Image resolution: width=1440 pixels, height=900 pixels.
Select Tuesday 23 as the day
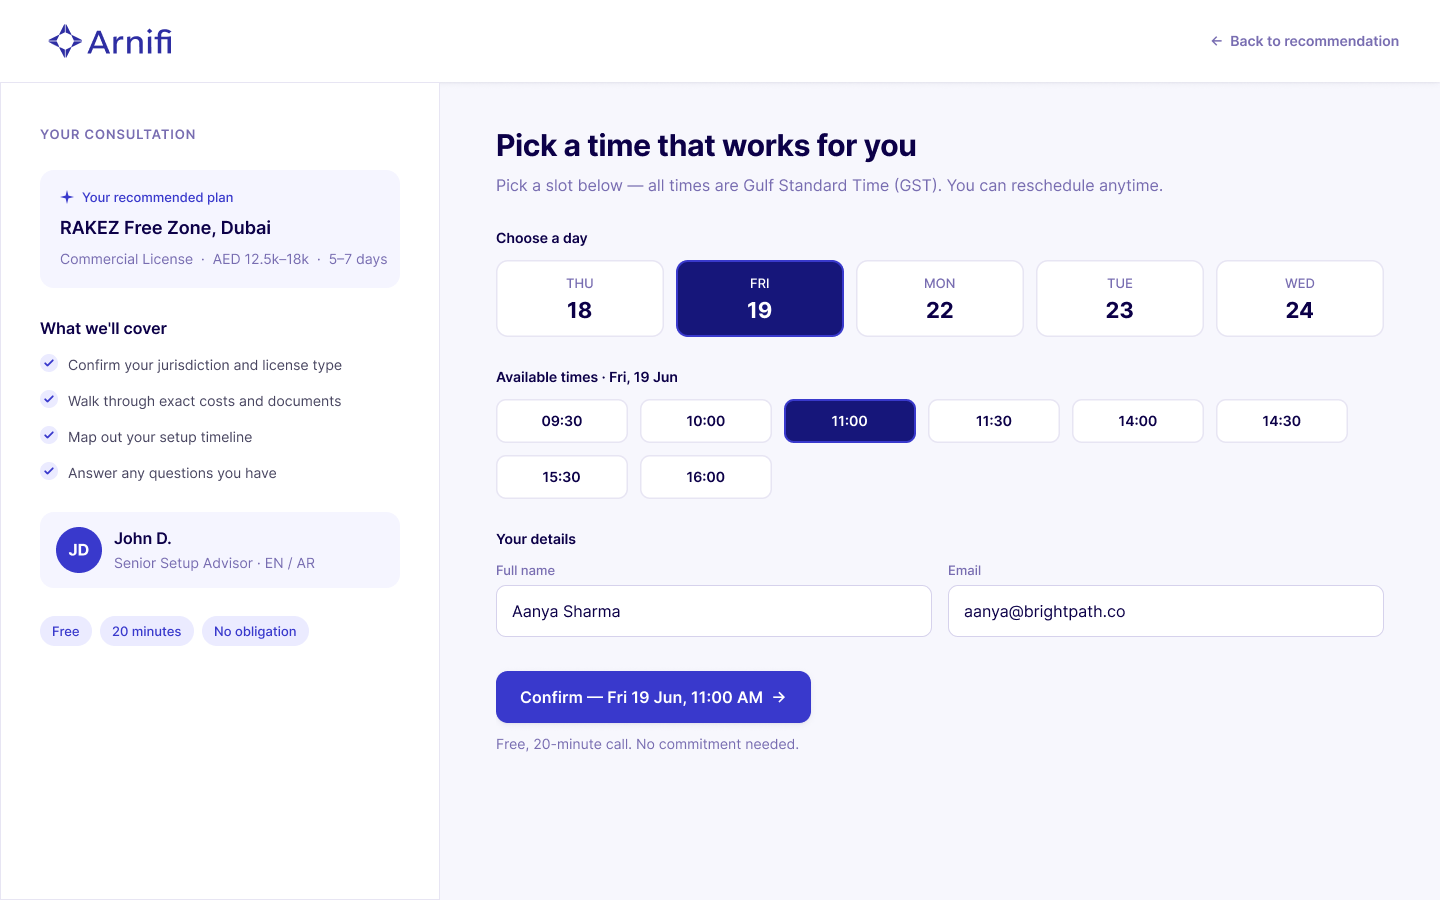(x=1120, y=298)
